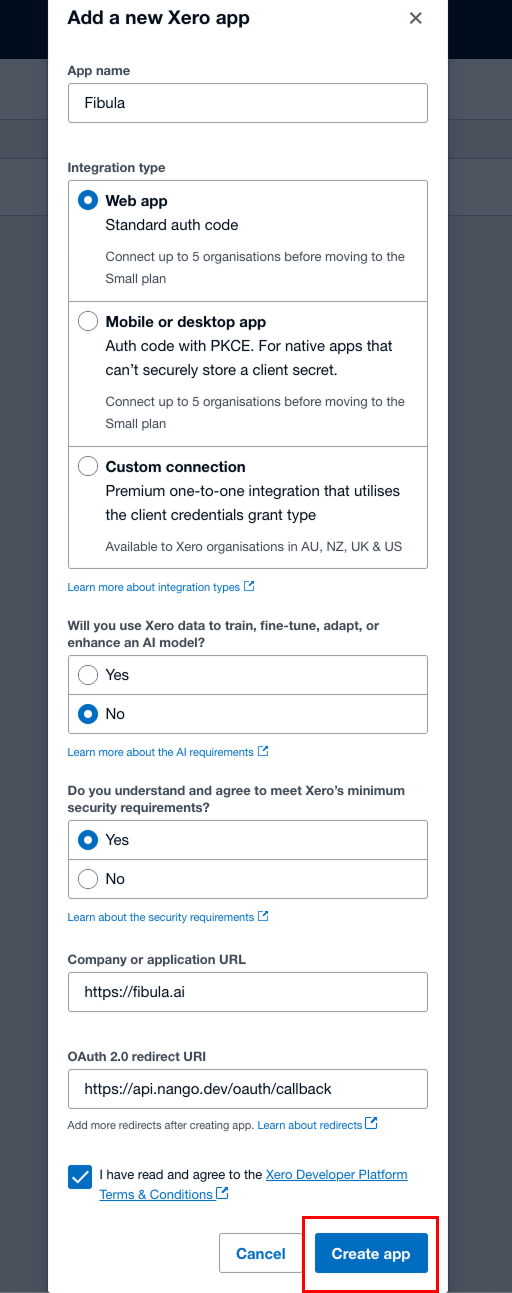Screen dimensions: 512x1293
Task: Select No for AI model training question
Action: tap(88, 714)
